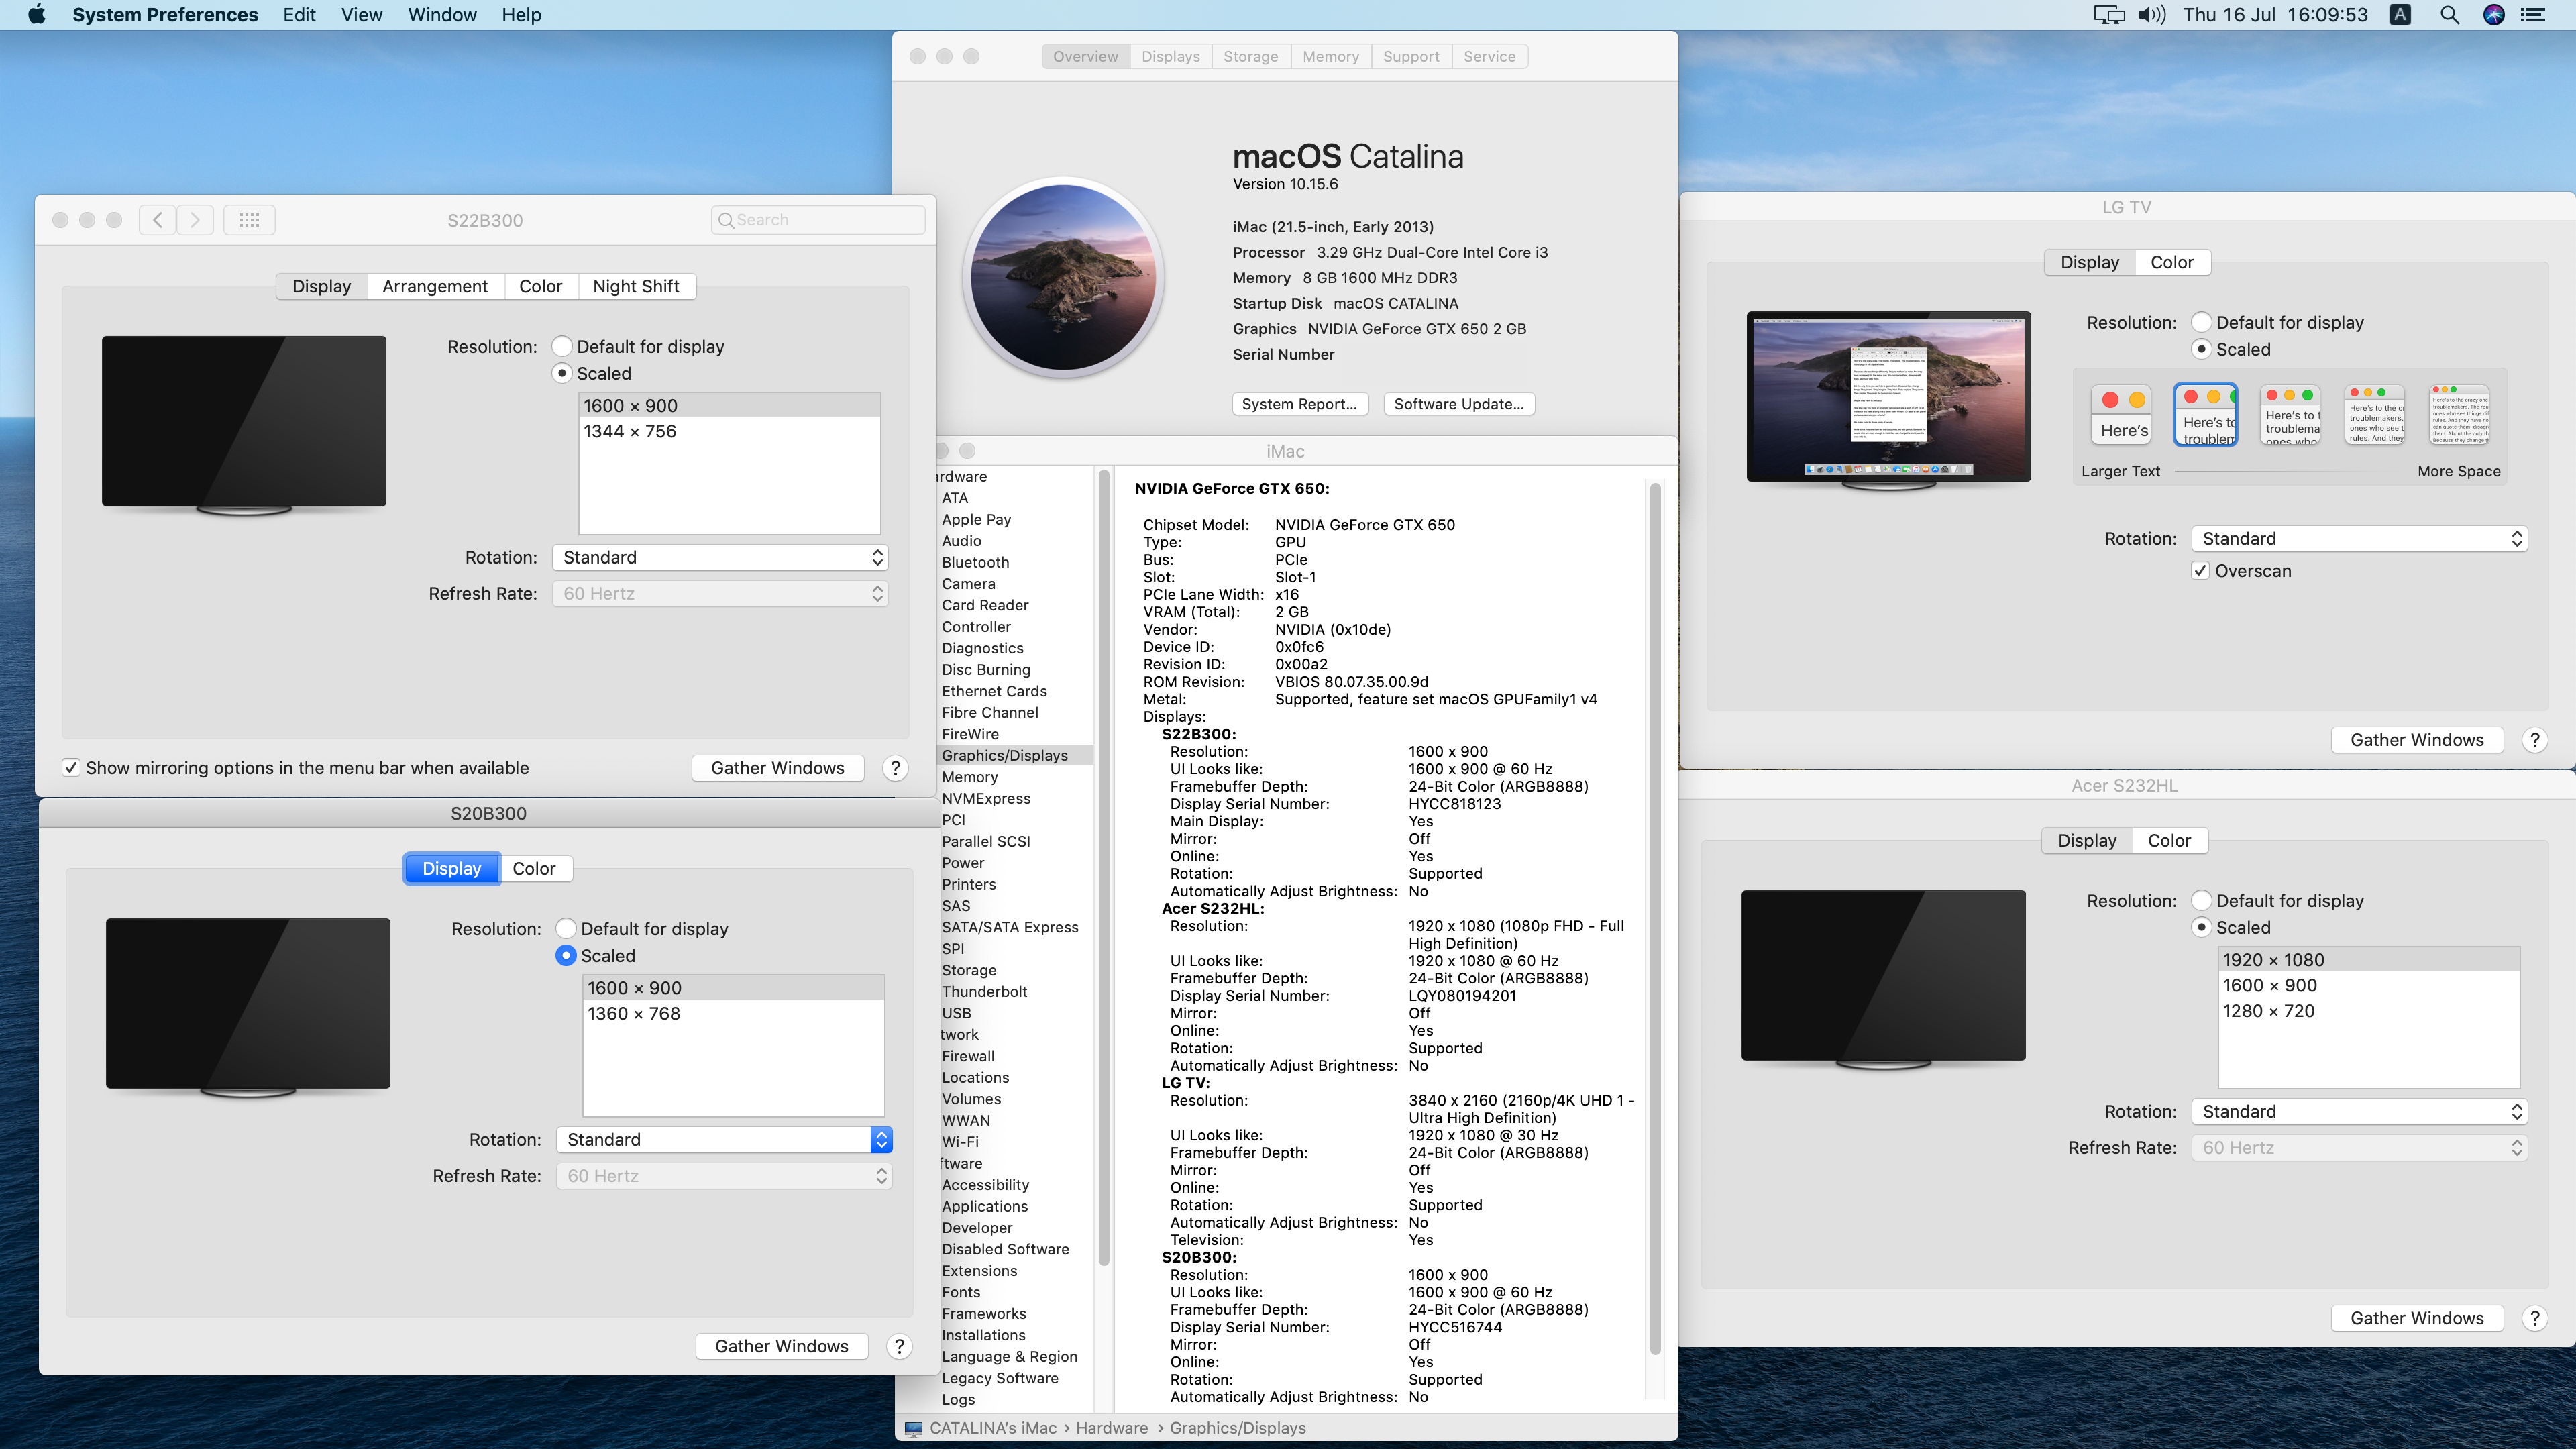Select Default for display in LG TV window
The height and width of the screenshot is (1449, 2576).
pyautogui.click(x=2201, y=322)
